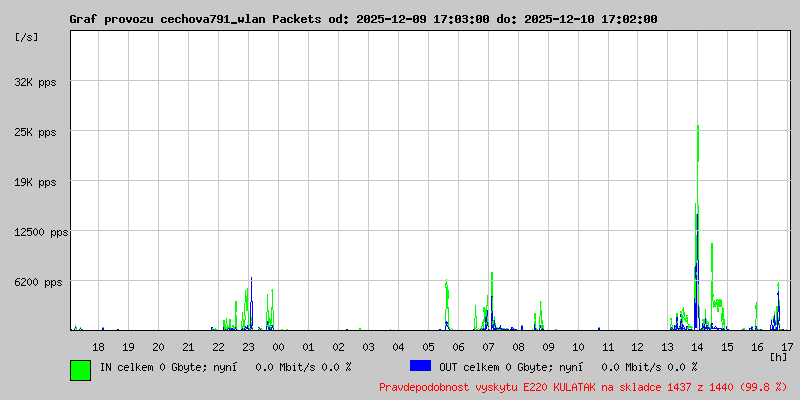The height and width of the screenshot is (400, 800).
Task: Click the hour 07 axis label
Action: 488,347
